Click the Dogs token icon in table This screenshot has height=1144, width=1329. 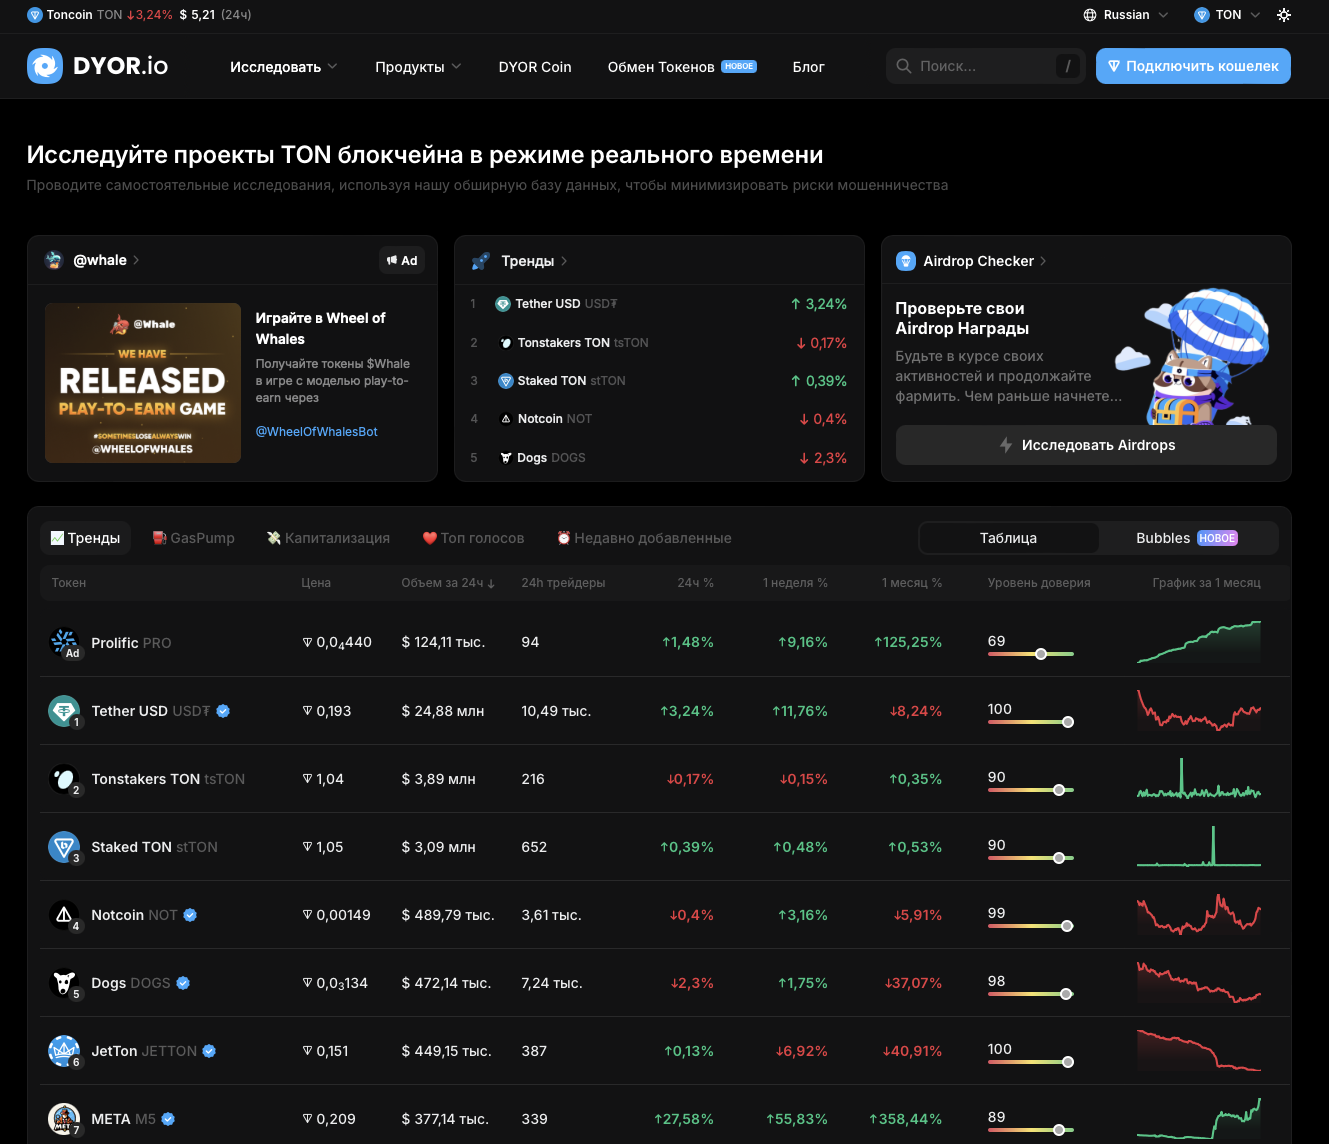[x=64, y=982]
